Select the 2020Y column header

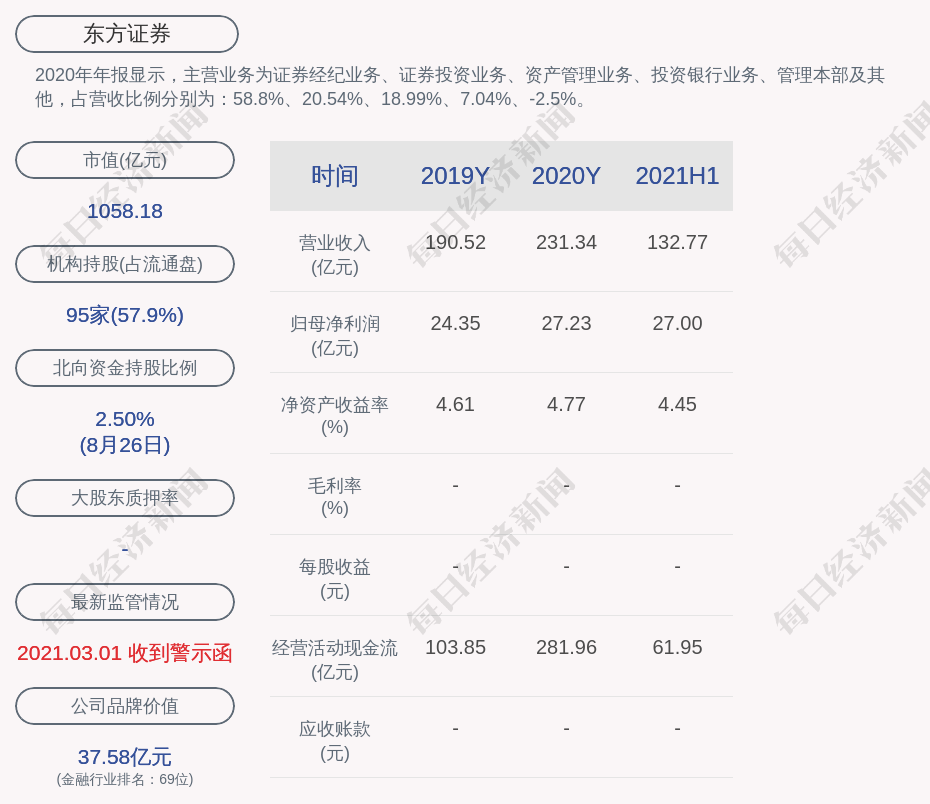tap(566, 176)
